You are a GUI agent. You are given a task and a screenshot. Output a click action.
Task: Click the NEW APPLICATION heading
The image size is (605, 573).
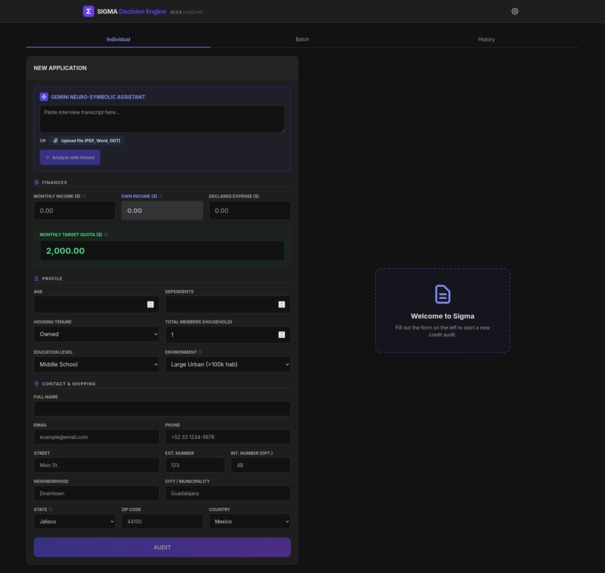60,68
